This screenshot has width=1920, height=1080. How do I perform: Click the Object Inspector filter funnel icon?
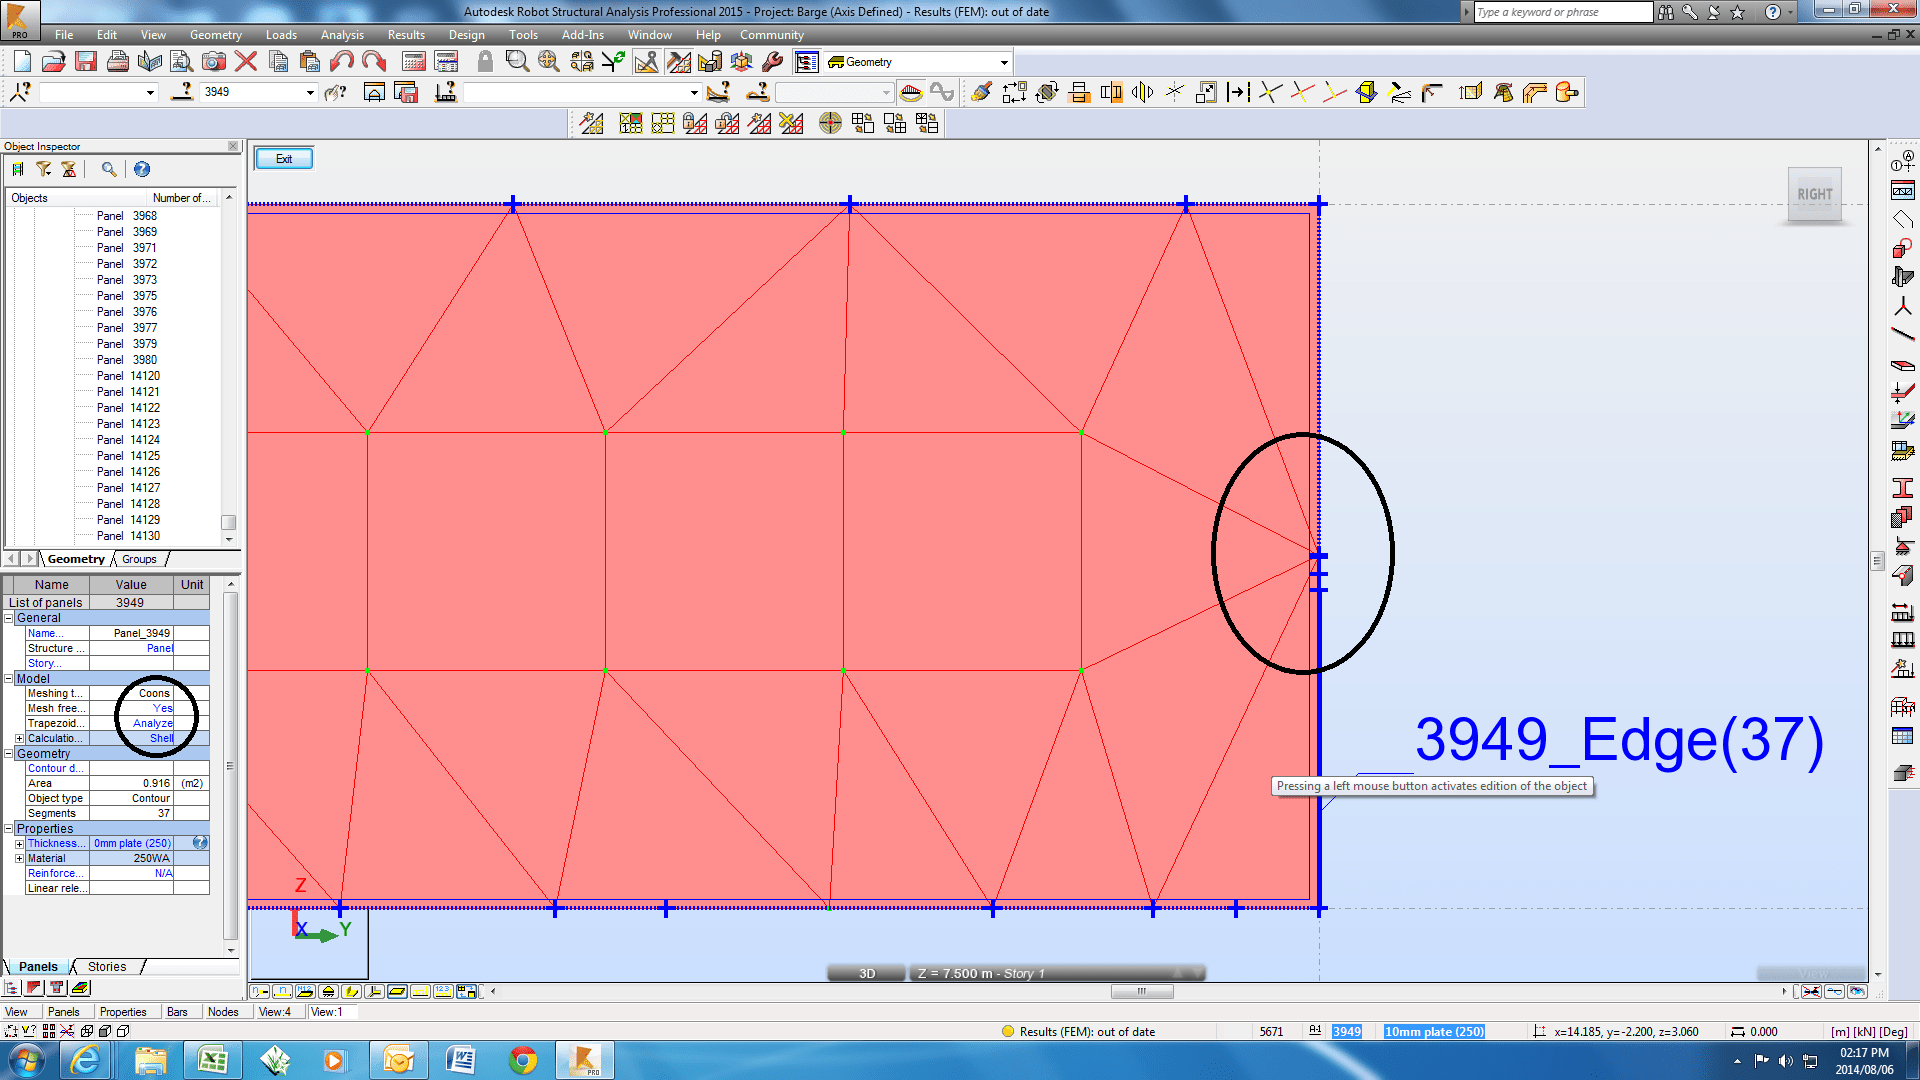[44, 170]
